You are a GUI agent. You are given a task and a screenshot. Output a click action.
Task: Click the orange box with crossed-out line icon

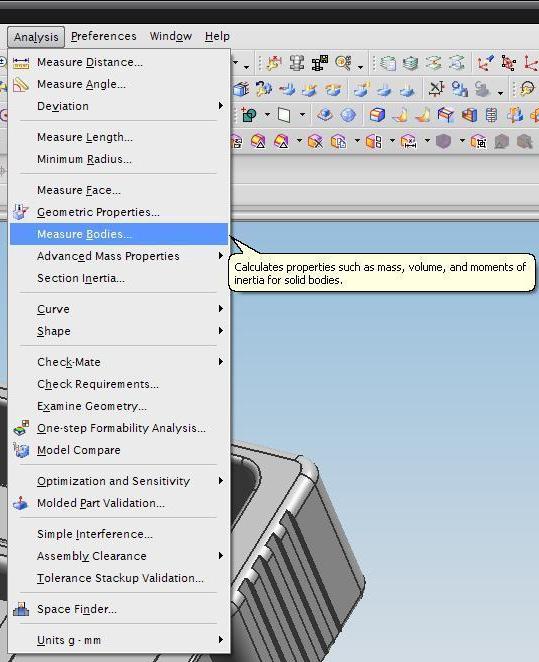(315, 141)
